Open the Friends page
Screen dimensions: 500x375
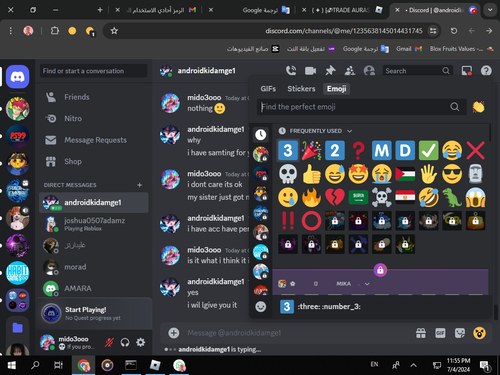click(x=94, y=97)
